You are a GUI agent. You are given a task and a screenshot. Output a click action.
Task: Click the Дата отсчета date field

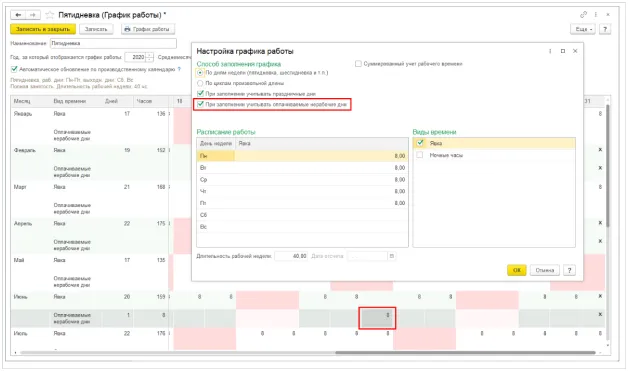[x=367, y=256]
